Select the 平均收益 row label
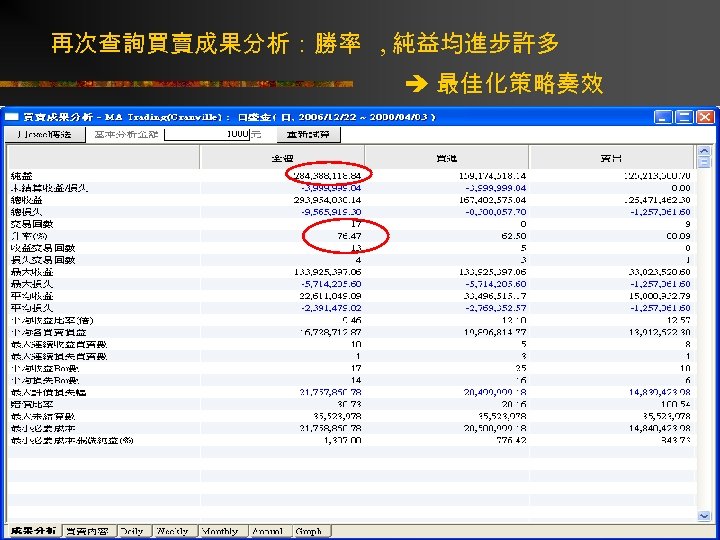The image size is (720, 540). tap(32, 296)
